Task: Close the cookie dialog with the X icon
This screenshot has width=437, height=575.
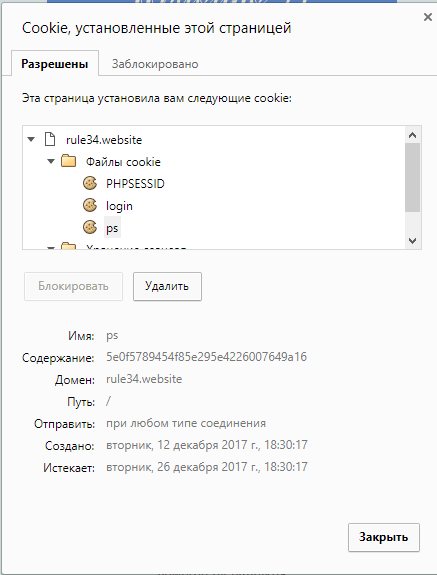Action: click(x=427, y=17)
